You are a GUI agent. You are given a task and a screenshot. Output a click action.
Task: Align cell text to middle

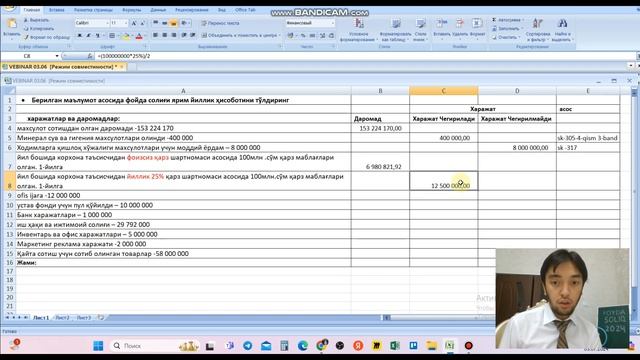164,23
